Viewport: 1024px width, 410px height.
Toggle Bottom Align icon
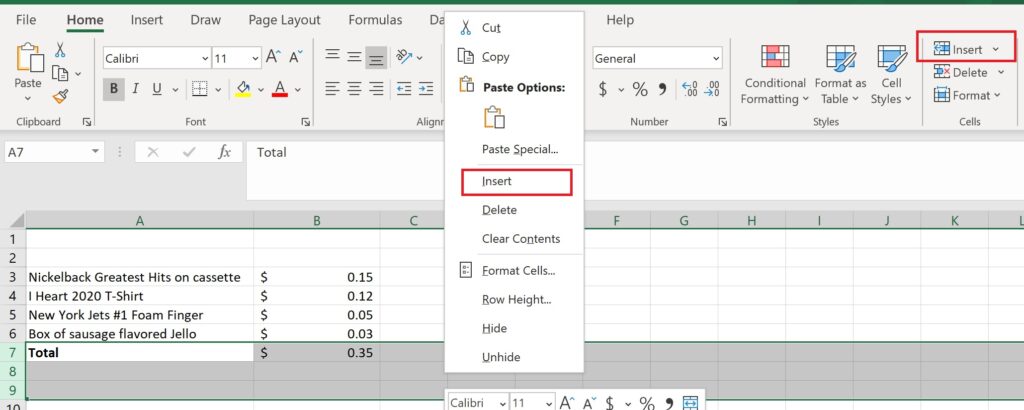coord(376,58)
